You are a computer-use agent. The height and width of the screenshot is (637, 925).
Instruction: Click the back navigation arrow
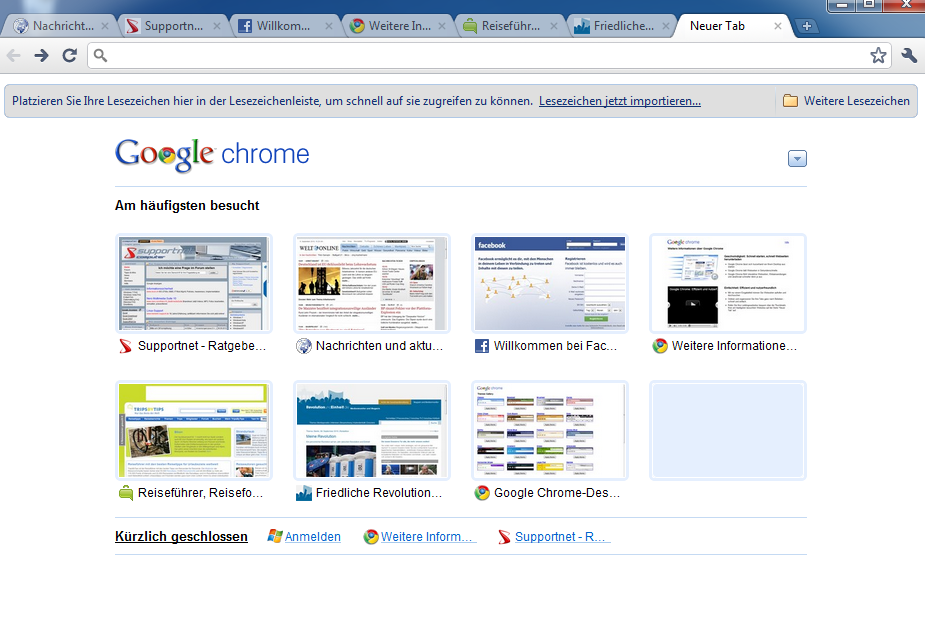pyautogui.click(x=14, y=55)
